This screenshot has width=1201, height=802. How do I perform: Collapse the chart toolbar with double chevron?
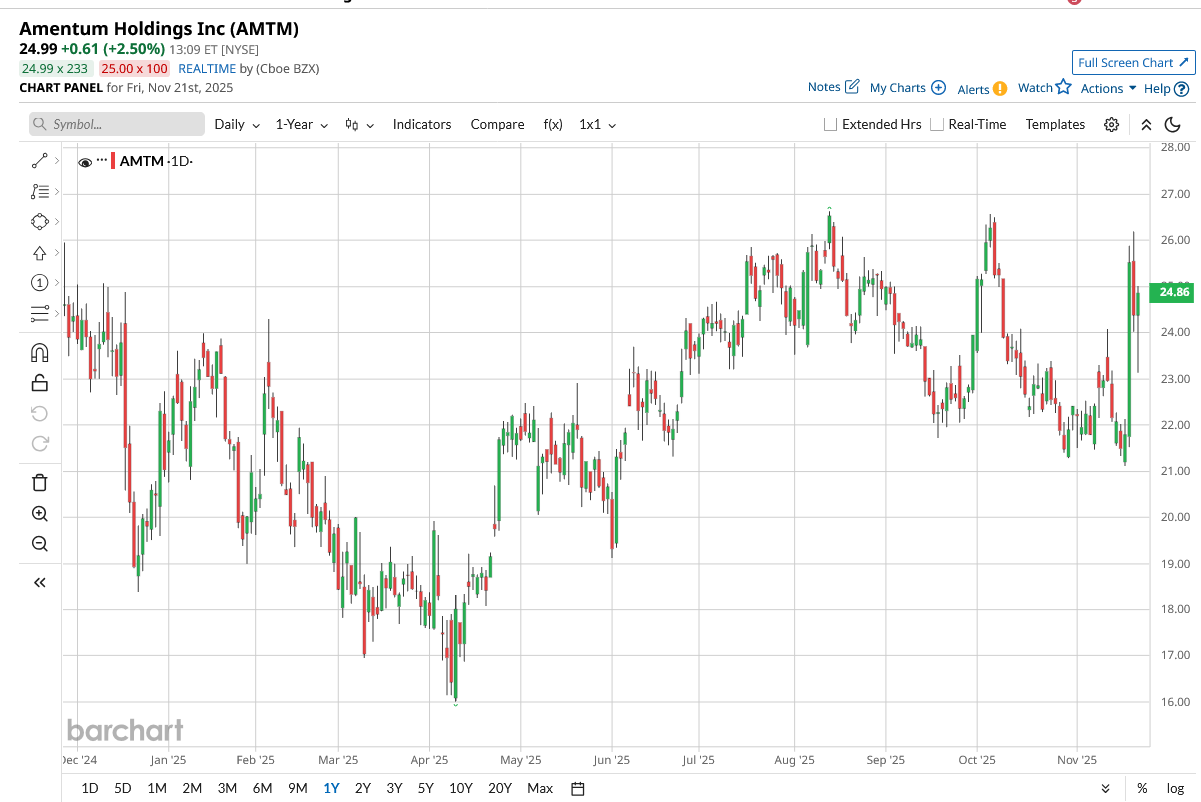pos(1146,125)
